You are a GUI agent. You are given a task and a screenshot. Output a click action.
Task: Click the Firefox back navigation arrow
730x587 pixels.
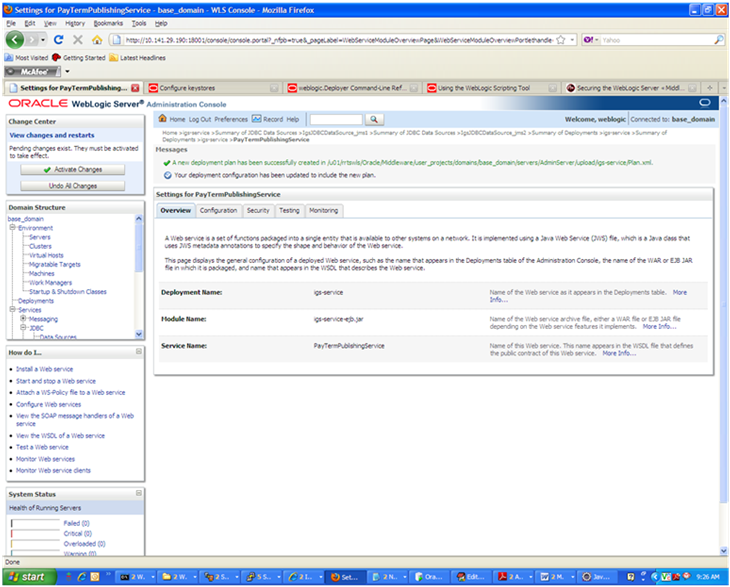point(14,40)
